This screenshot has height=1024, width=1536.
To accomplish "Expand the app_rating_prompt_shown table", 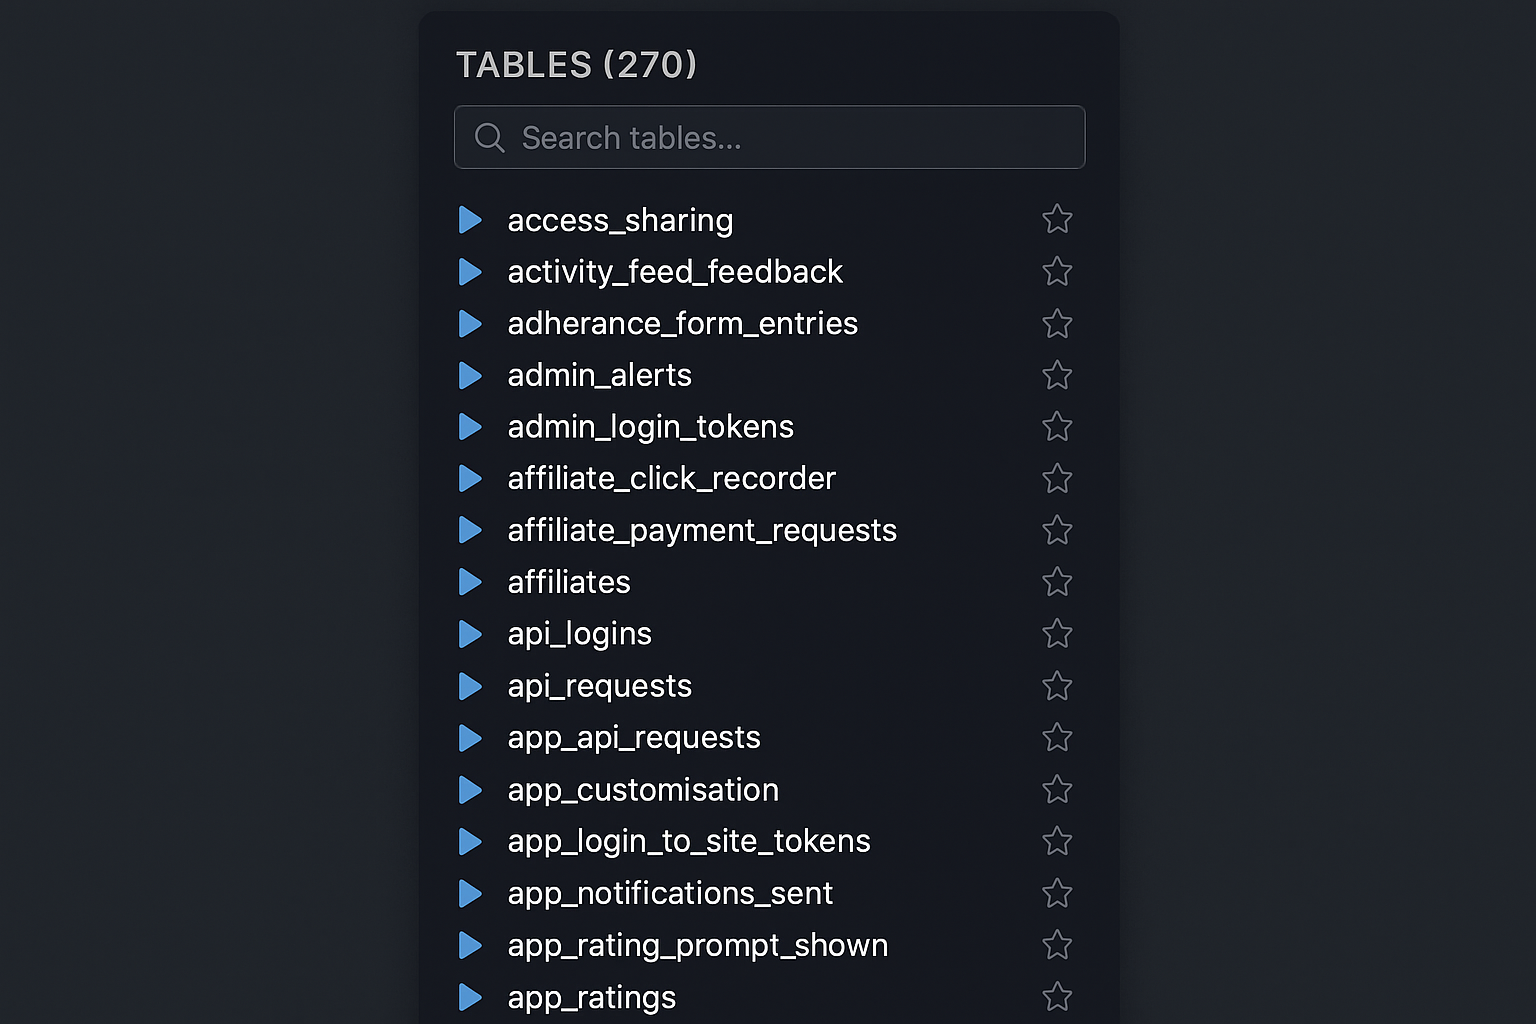I will (471, 945).
